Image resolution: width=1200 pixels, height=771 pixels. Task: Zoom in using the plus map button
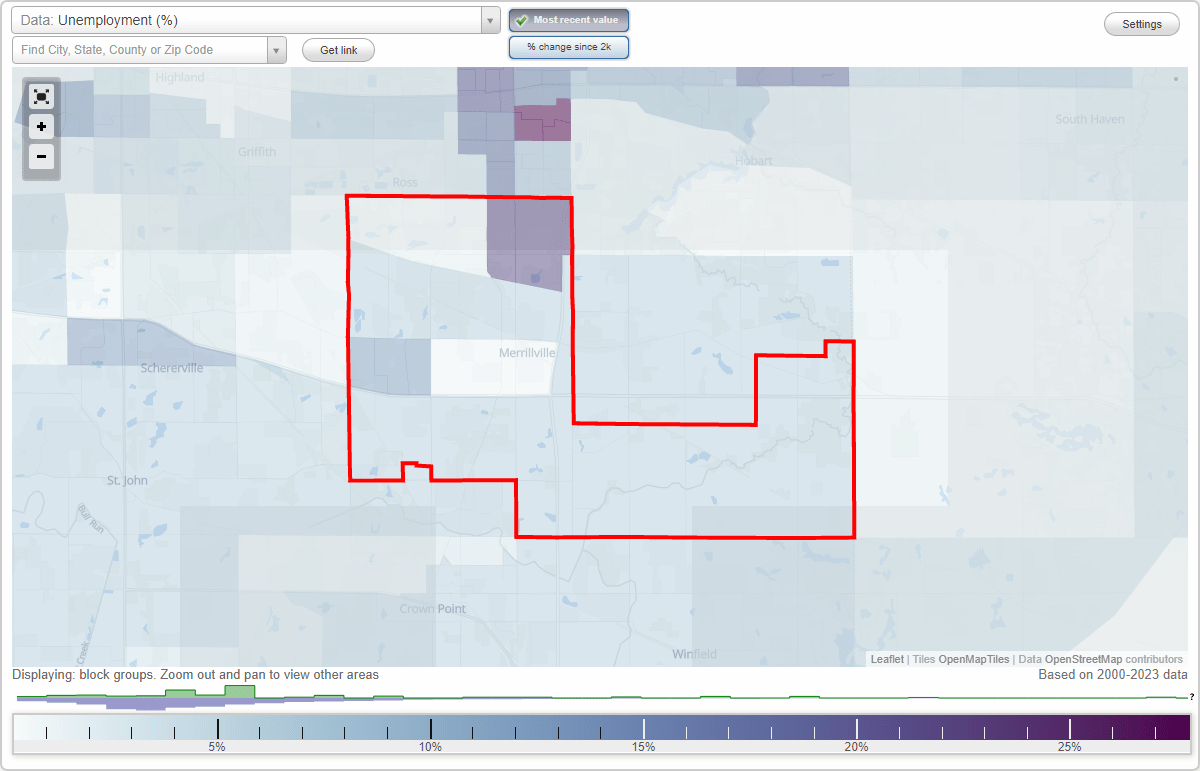pyautogui.click(x=41, y=127)
